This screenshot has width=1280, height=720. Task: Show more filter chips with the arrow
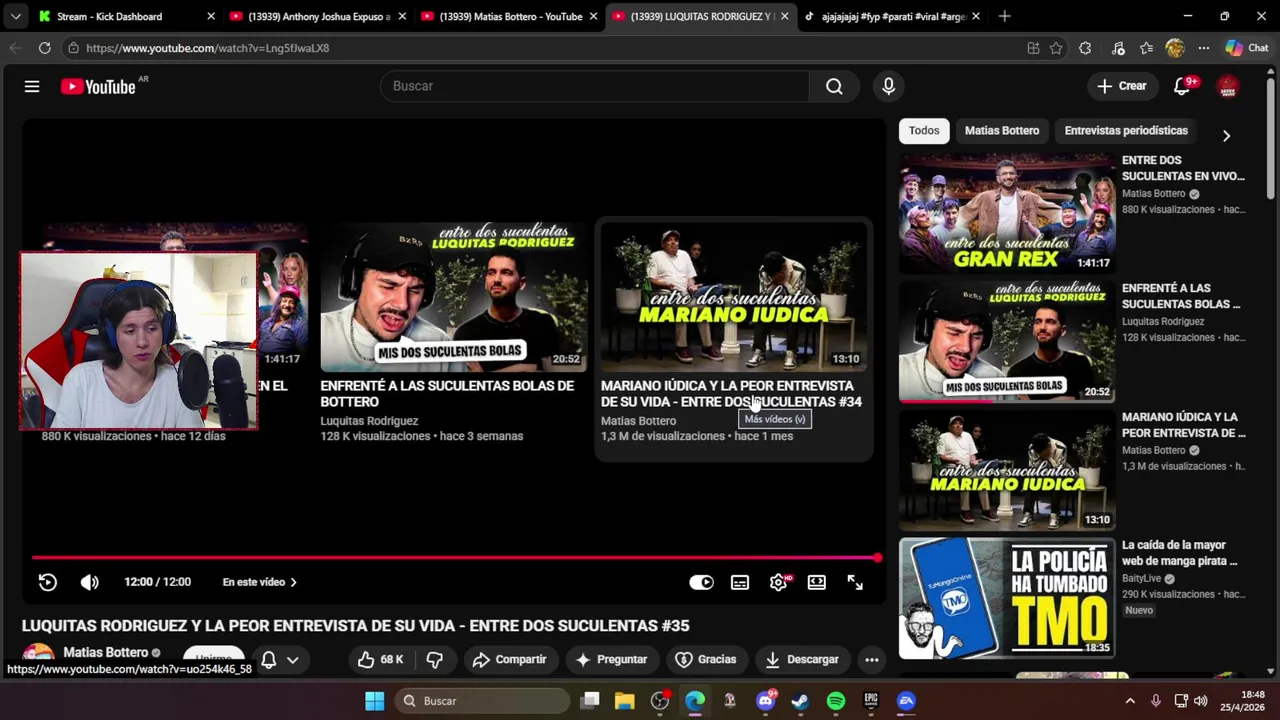[x=1226, y=135]
